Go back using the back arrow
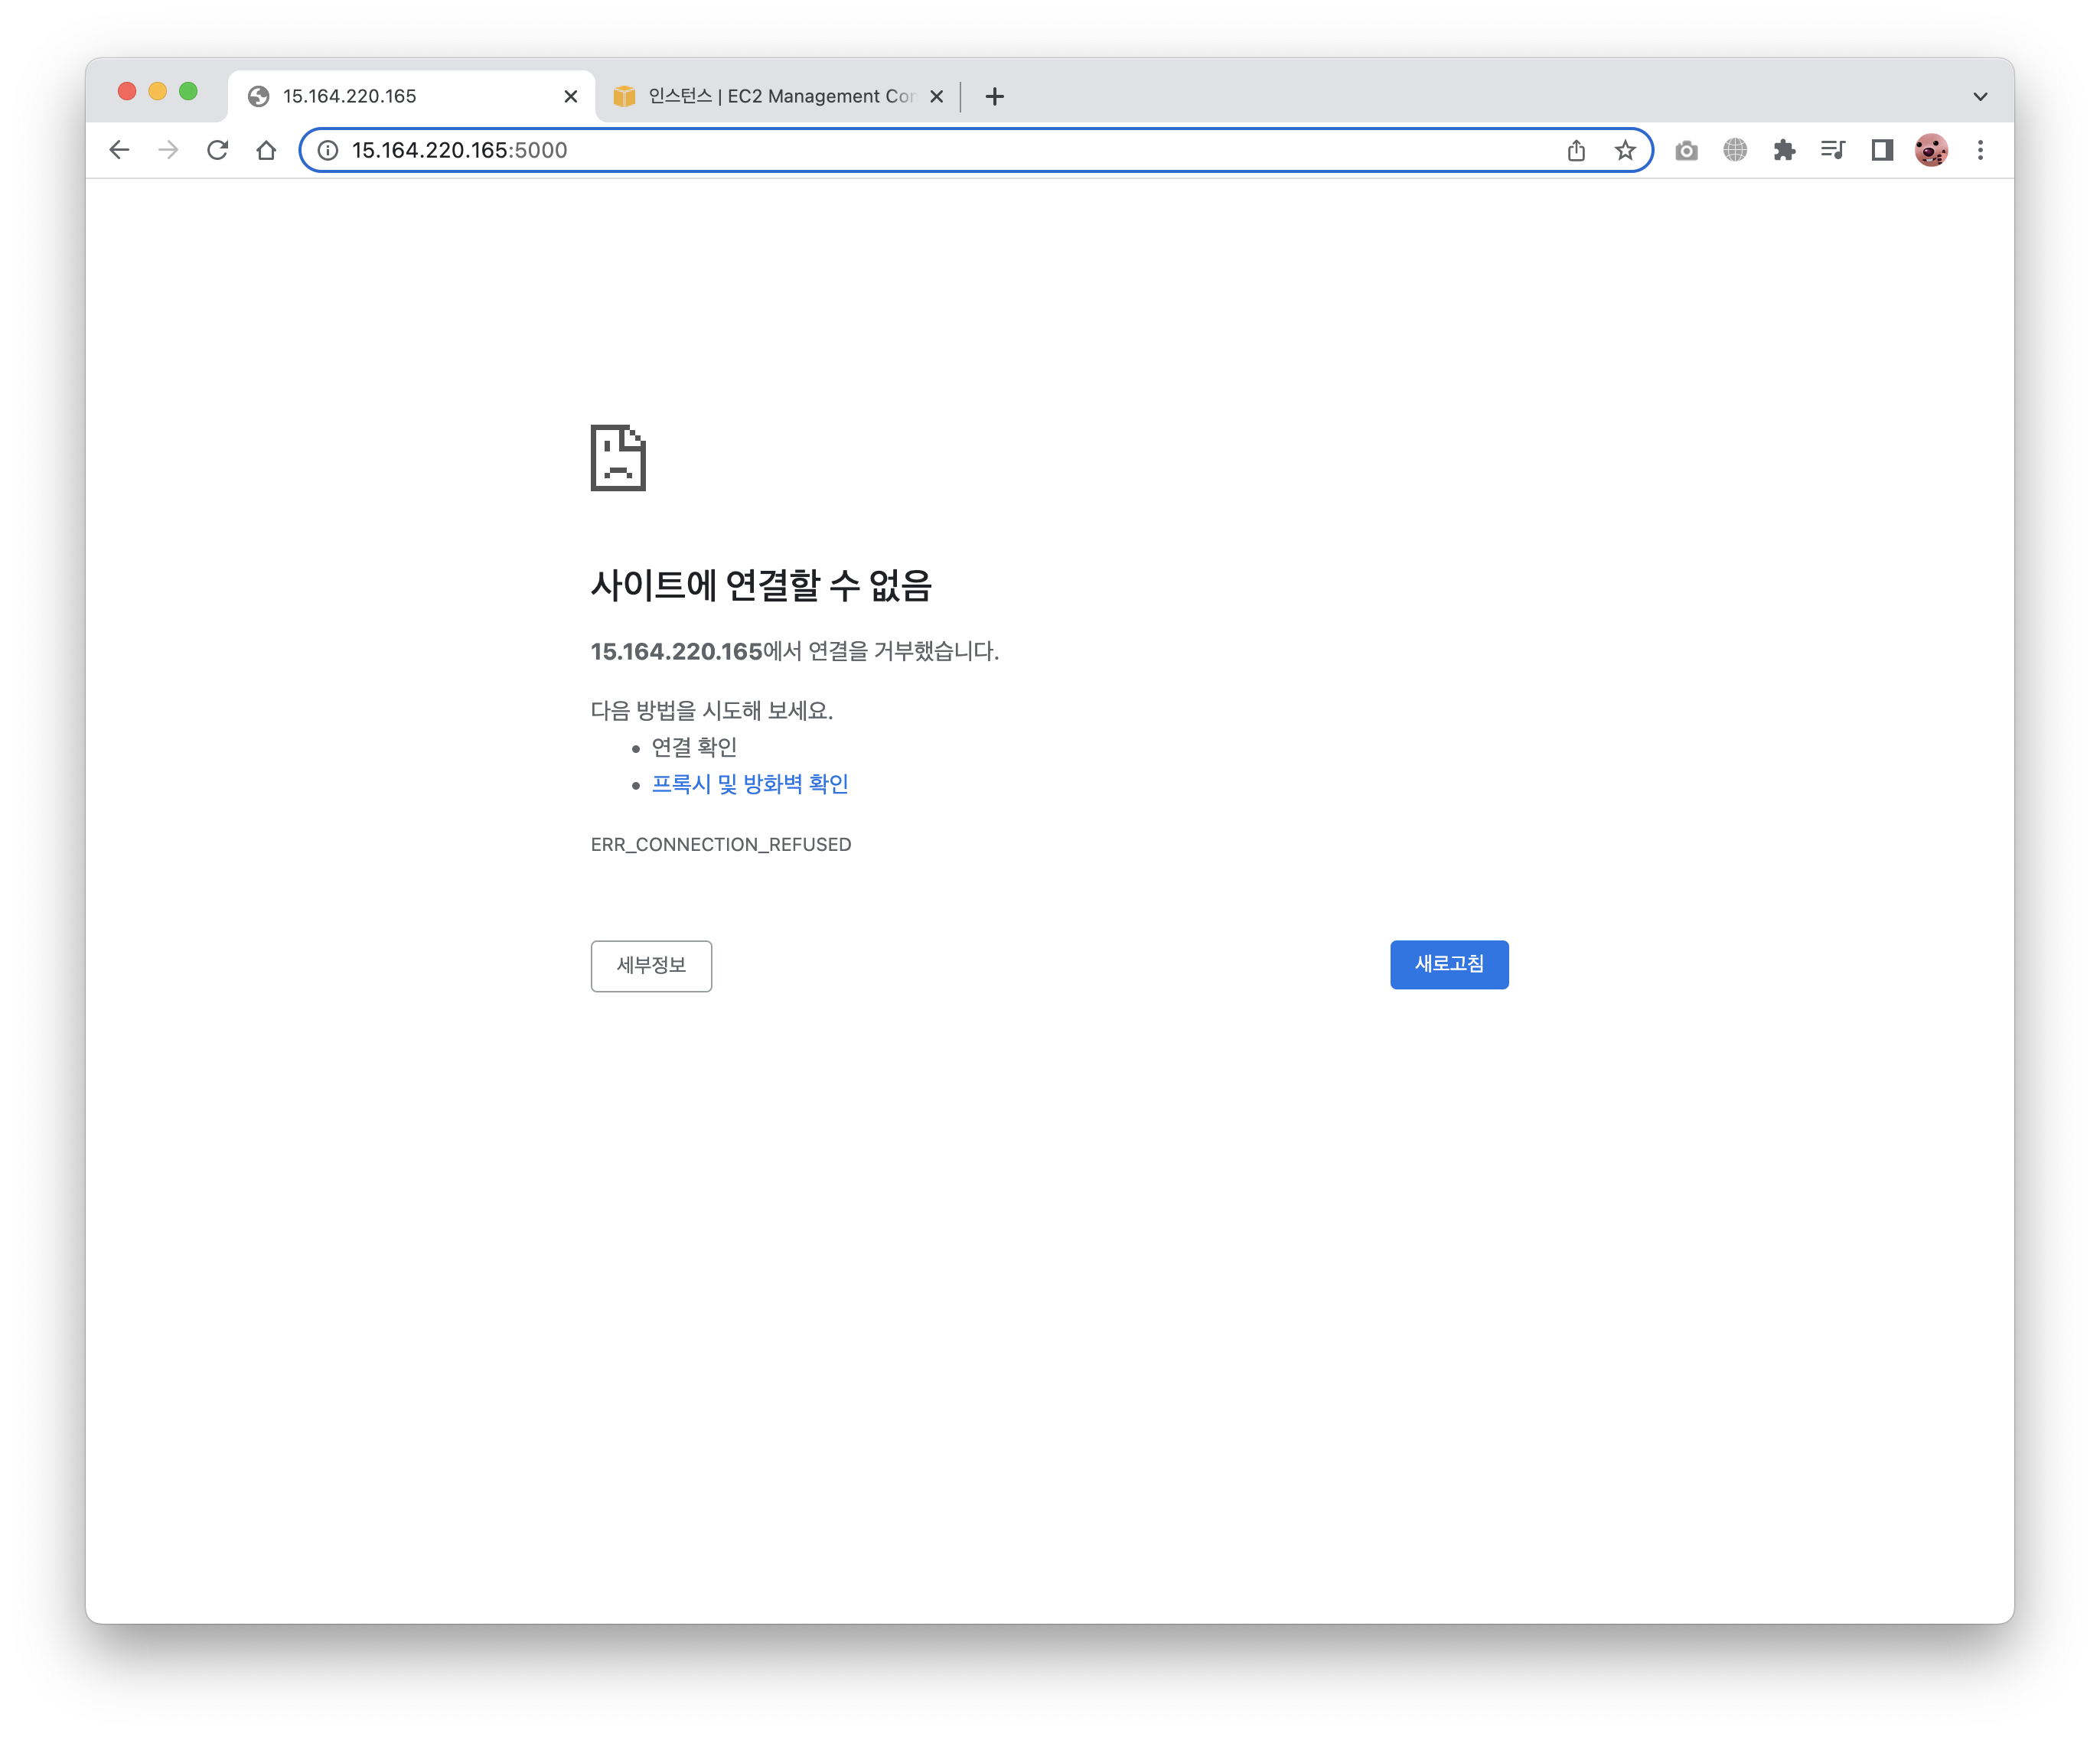The height and width of the screenshot is (1737, 2100). click(119, 150)
